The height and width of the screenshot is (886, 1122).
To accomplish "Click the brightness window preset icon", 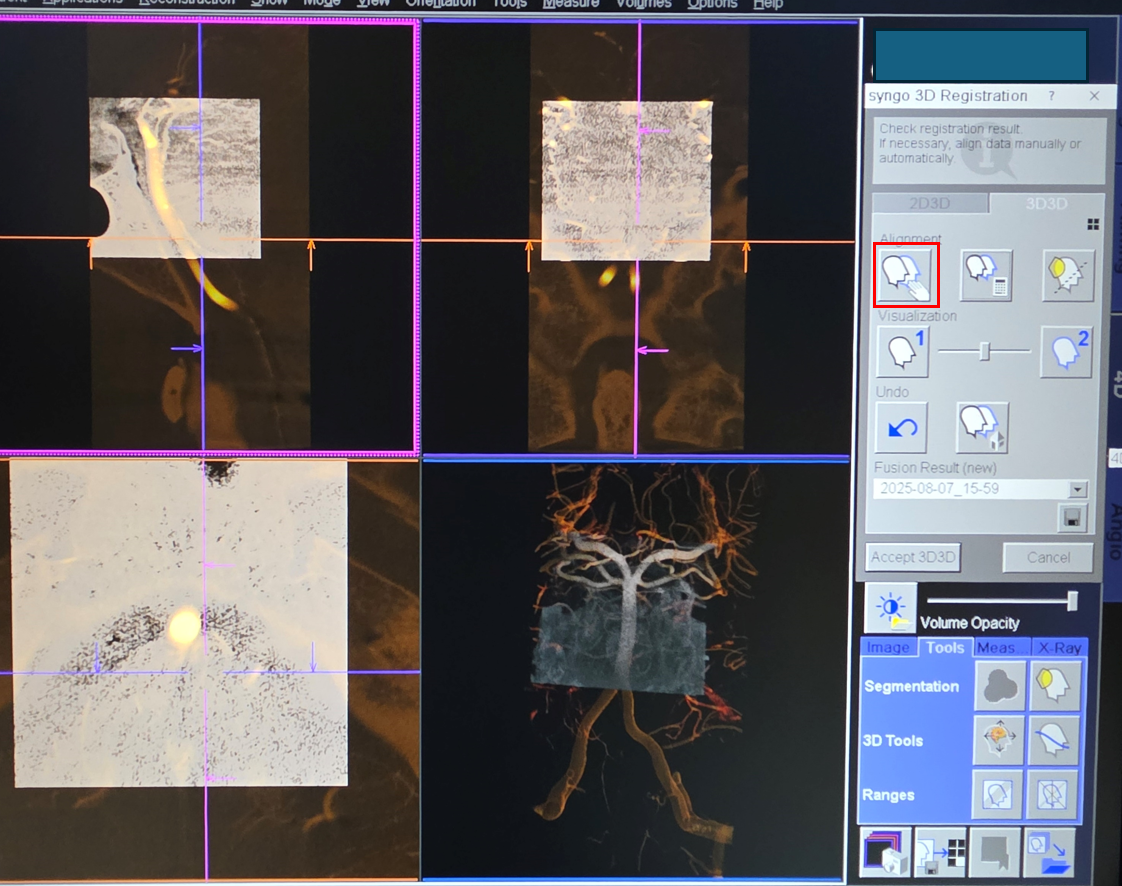I will 891,609.
